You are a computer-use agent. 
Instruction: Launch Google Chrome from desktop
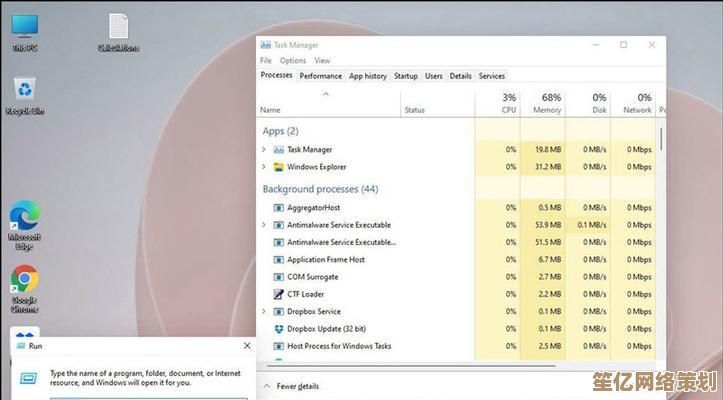(x=24, y=280)
